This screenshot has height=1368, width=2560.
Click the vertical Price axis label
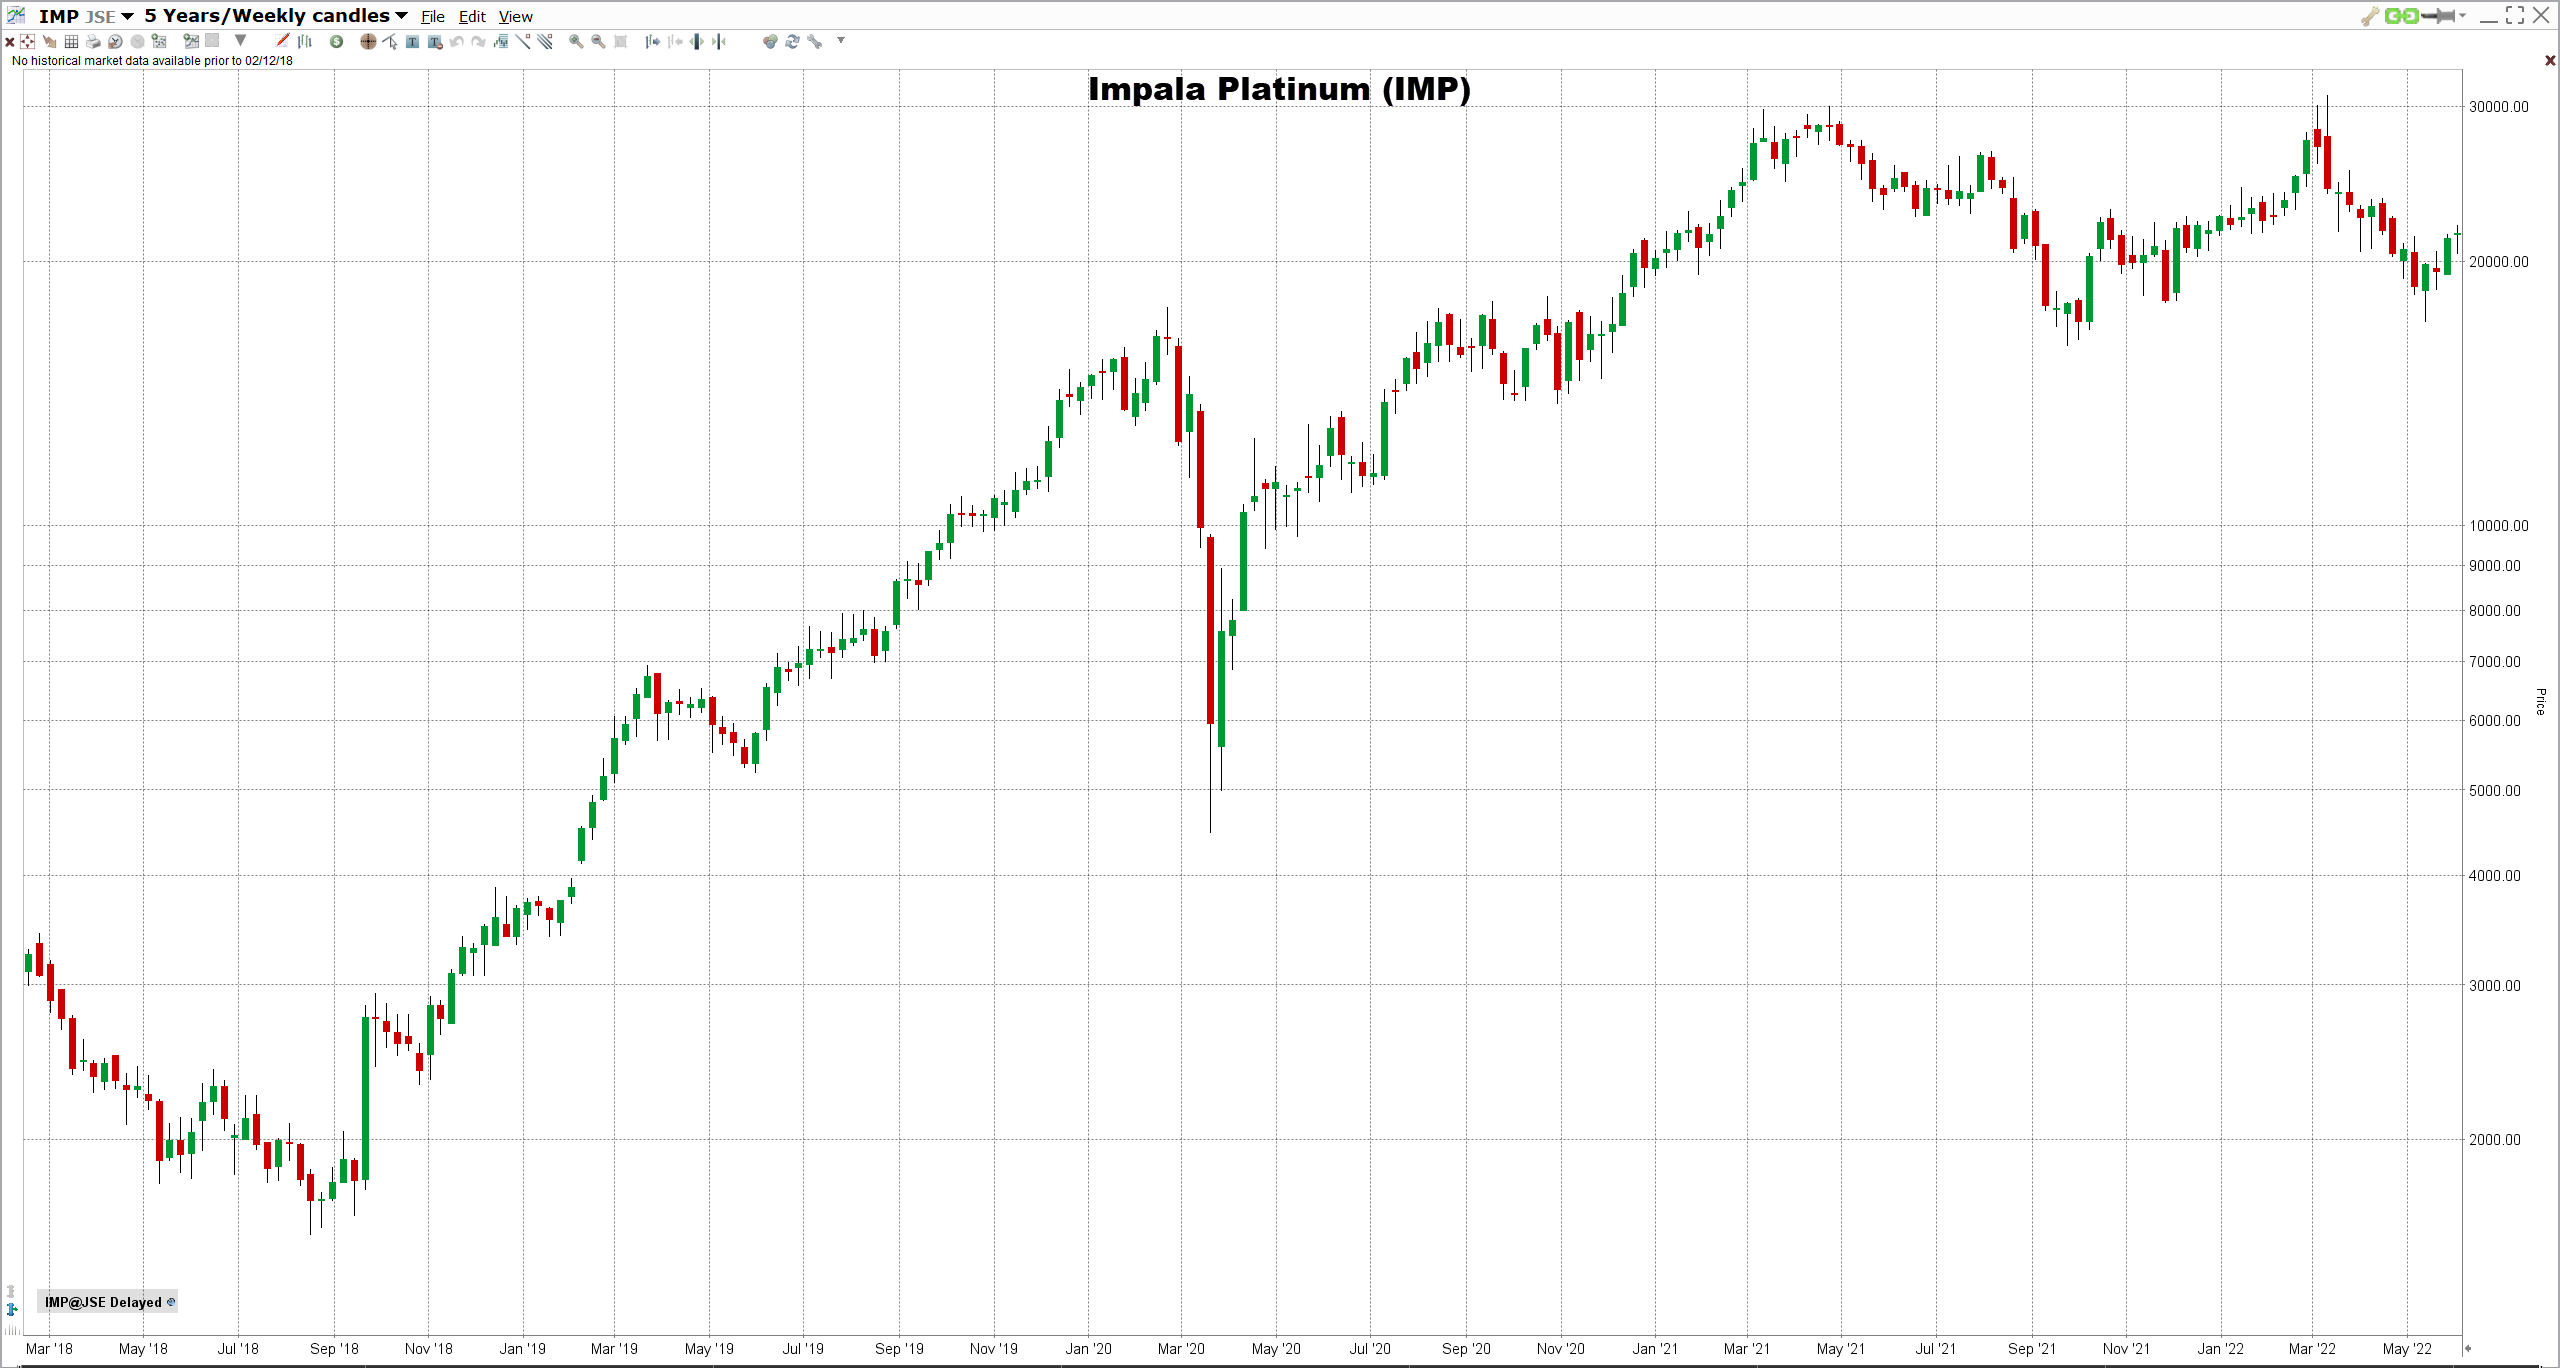(x=2540, y=701)
